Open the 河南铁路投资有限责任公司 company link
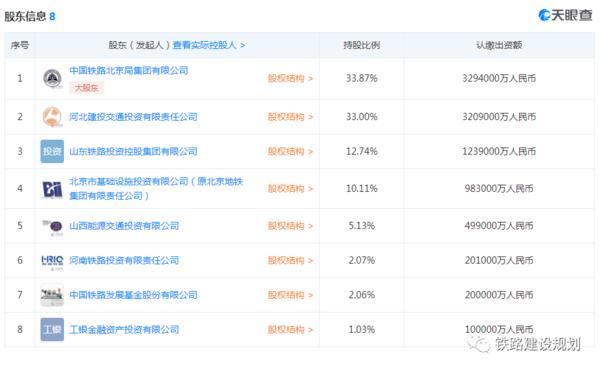This screenshot has width=600, height=370. click(x=124, y=261)
